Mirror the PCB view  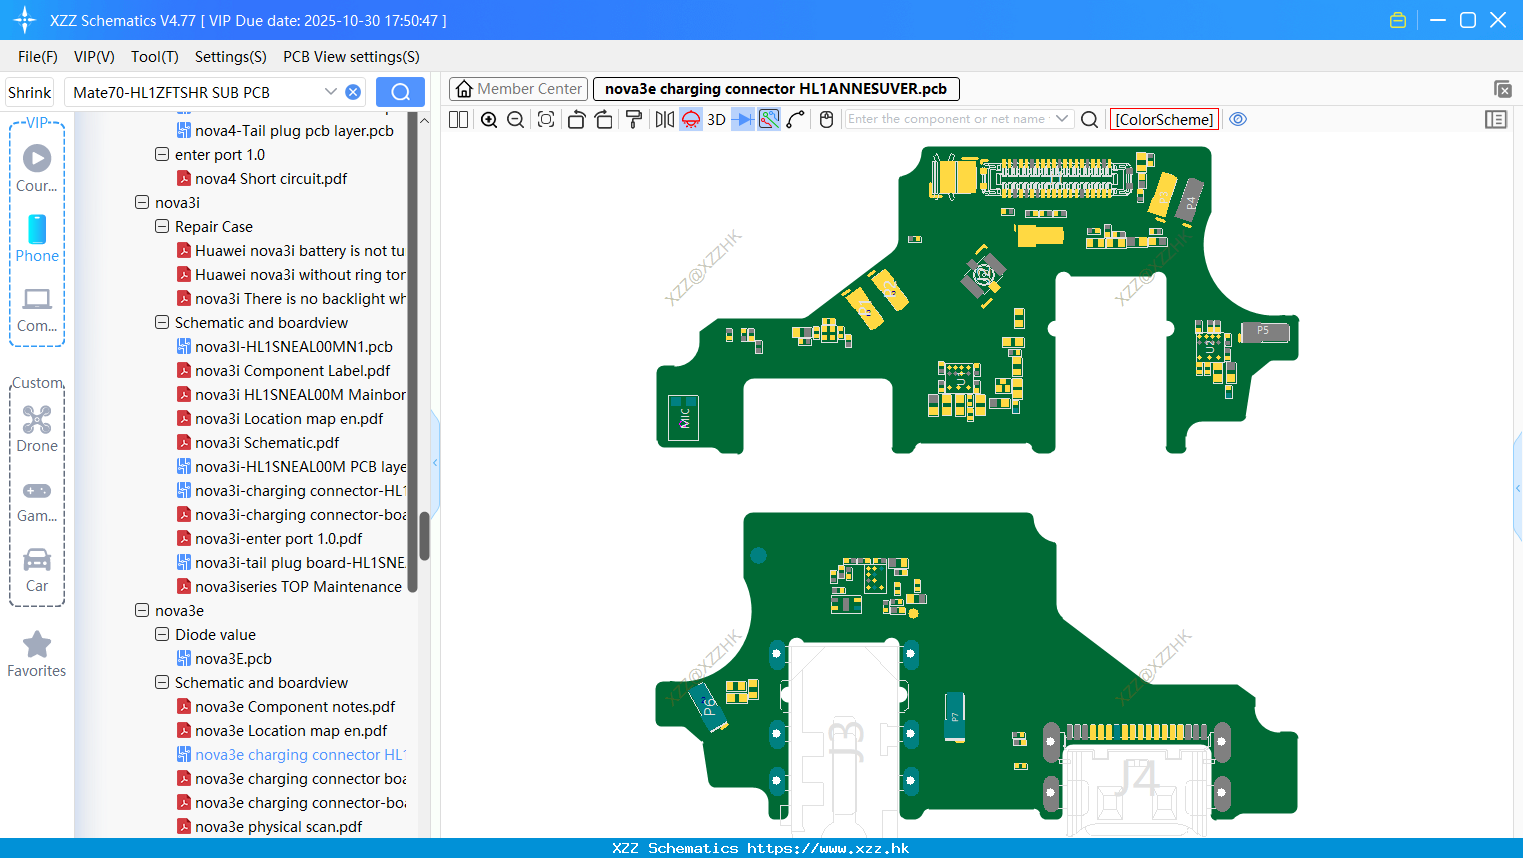coord(664,119)
